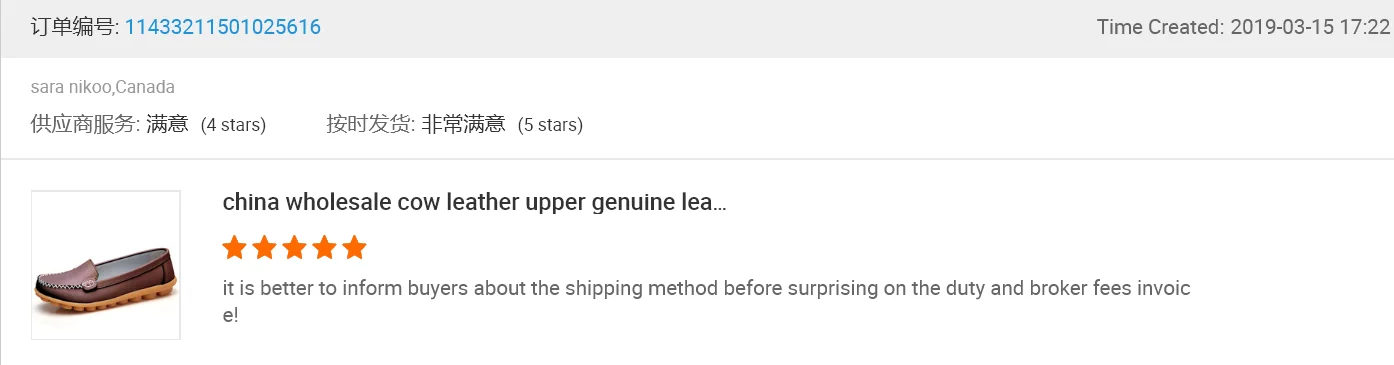Select the second orange rating star
Screen dimensions: 1394x365
tap(265, 247)
